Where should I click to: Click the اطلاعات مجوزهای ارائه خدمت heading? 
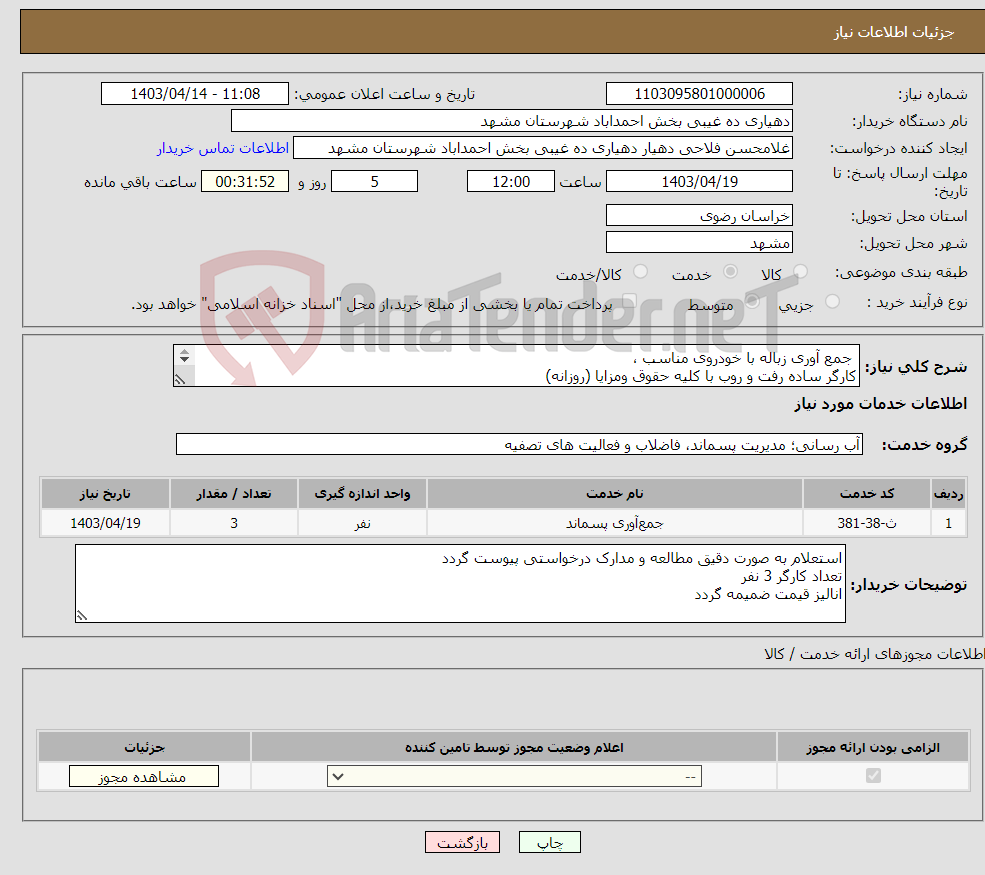click(874, 654)
